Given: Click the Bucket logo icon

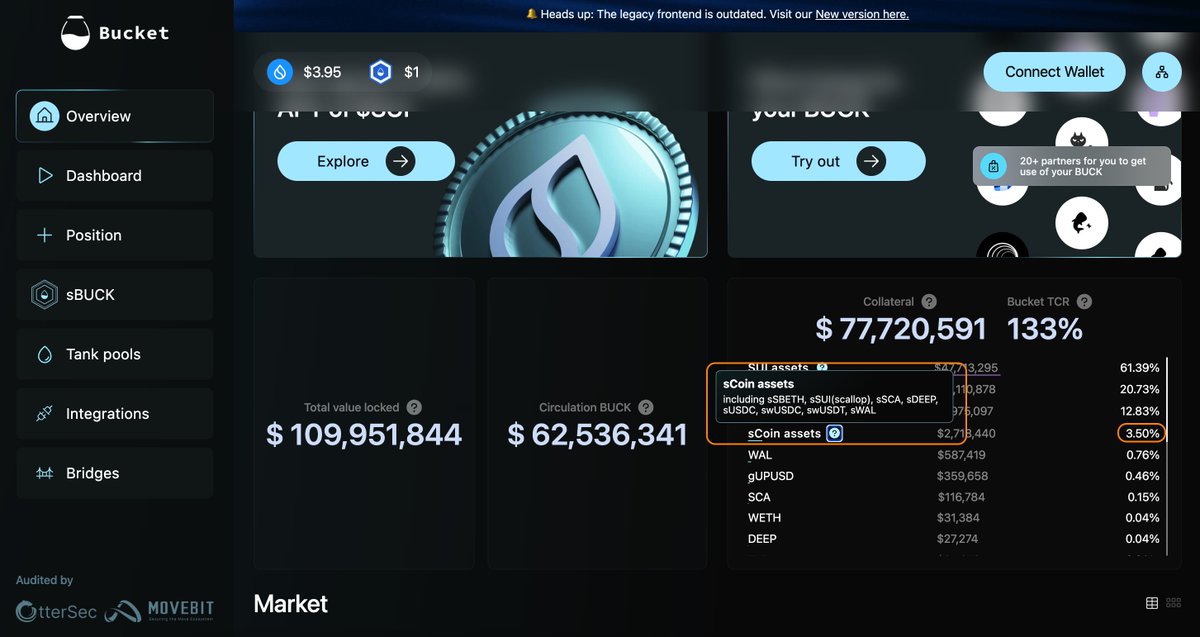Looking at the screenshot, I should [x=74, y=33].
